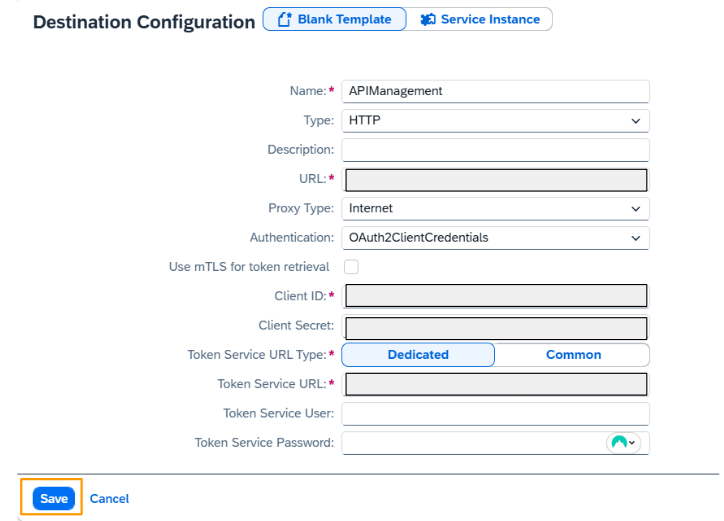The image size is (724, 521).
Task: Click the Client ID input field
Action: [496, 296]
